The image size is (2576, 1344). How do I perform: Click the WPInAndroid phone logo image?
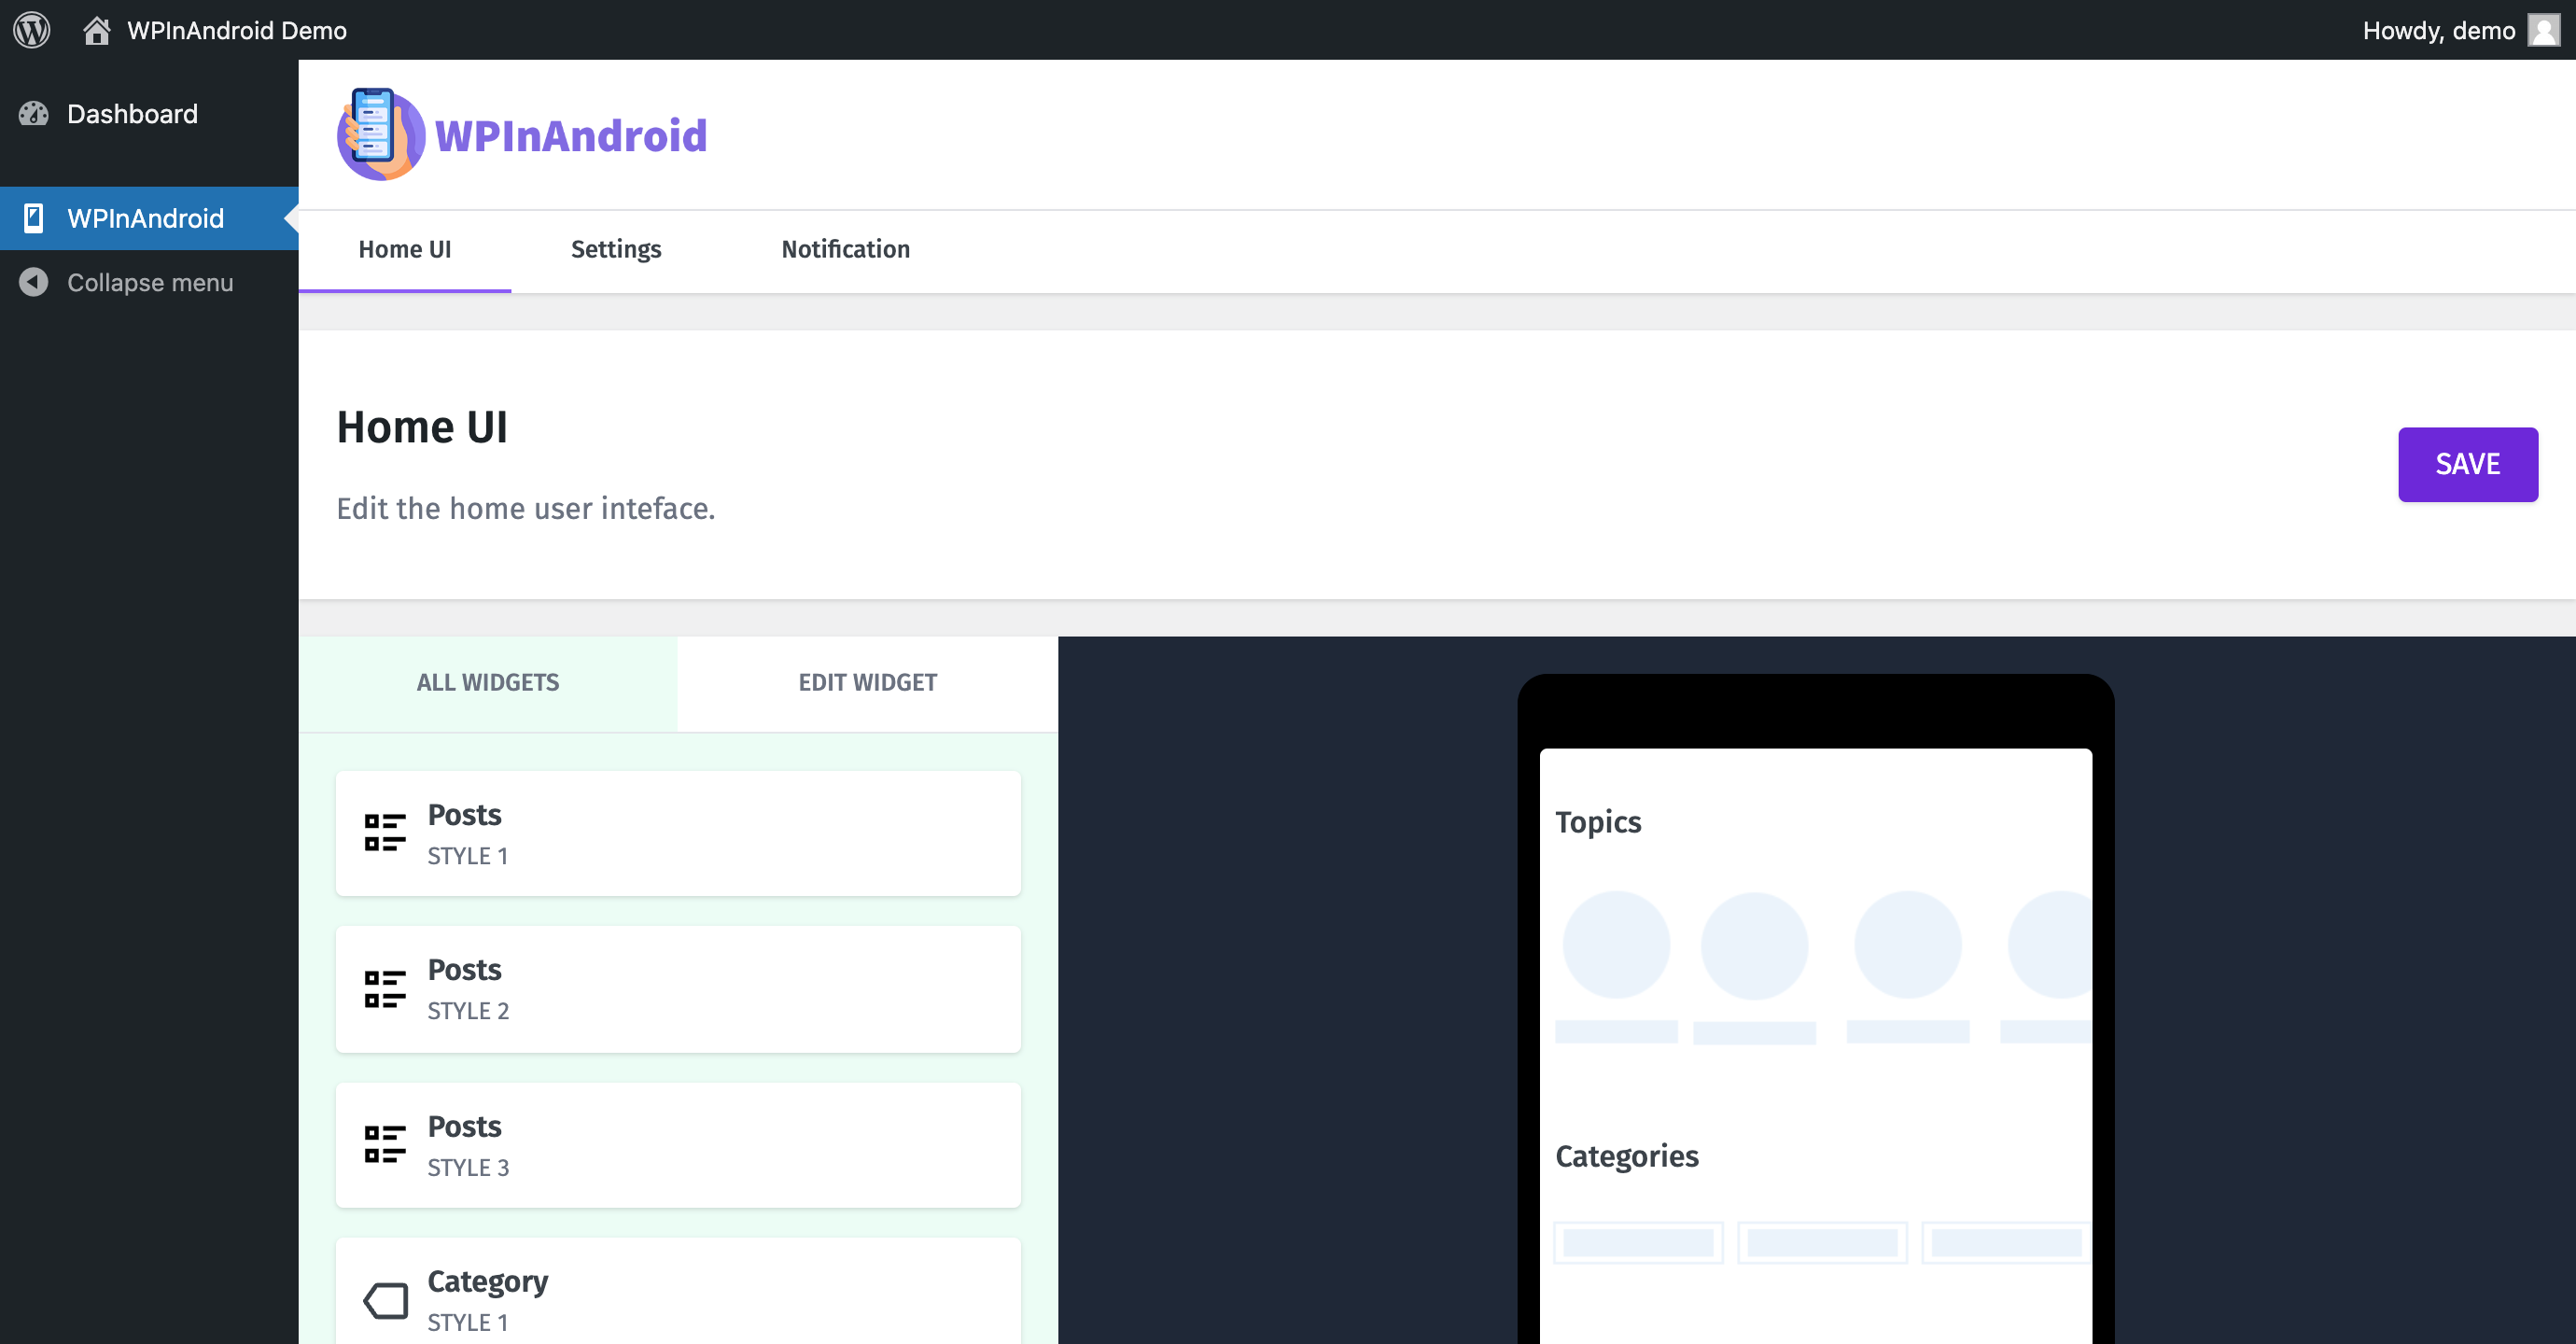(x=380, y=134)
